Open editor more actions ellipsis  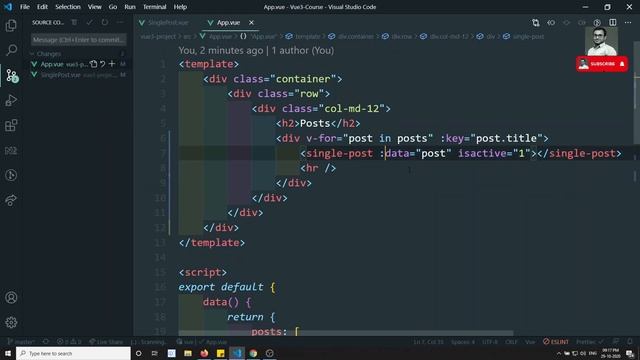(x=628, y=23)
